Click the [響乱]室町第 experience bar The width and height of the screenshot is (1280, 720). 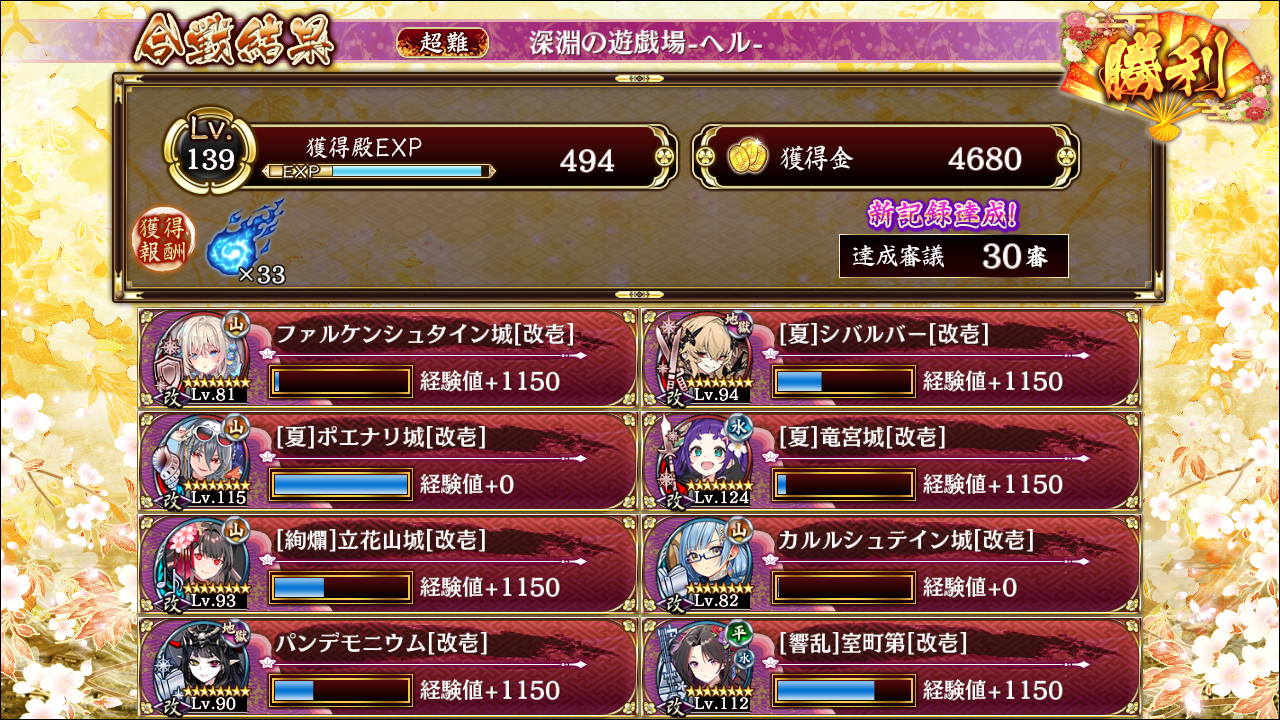coord(844,690)
